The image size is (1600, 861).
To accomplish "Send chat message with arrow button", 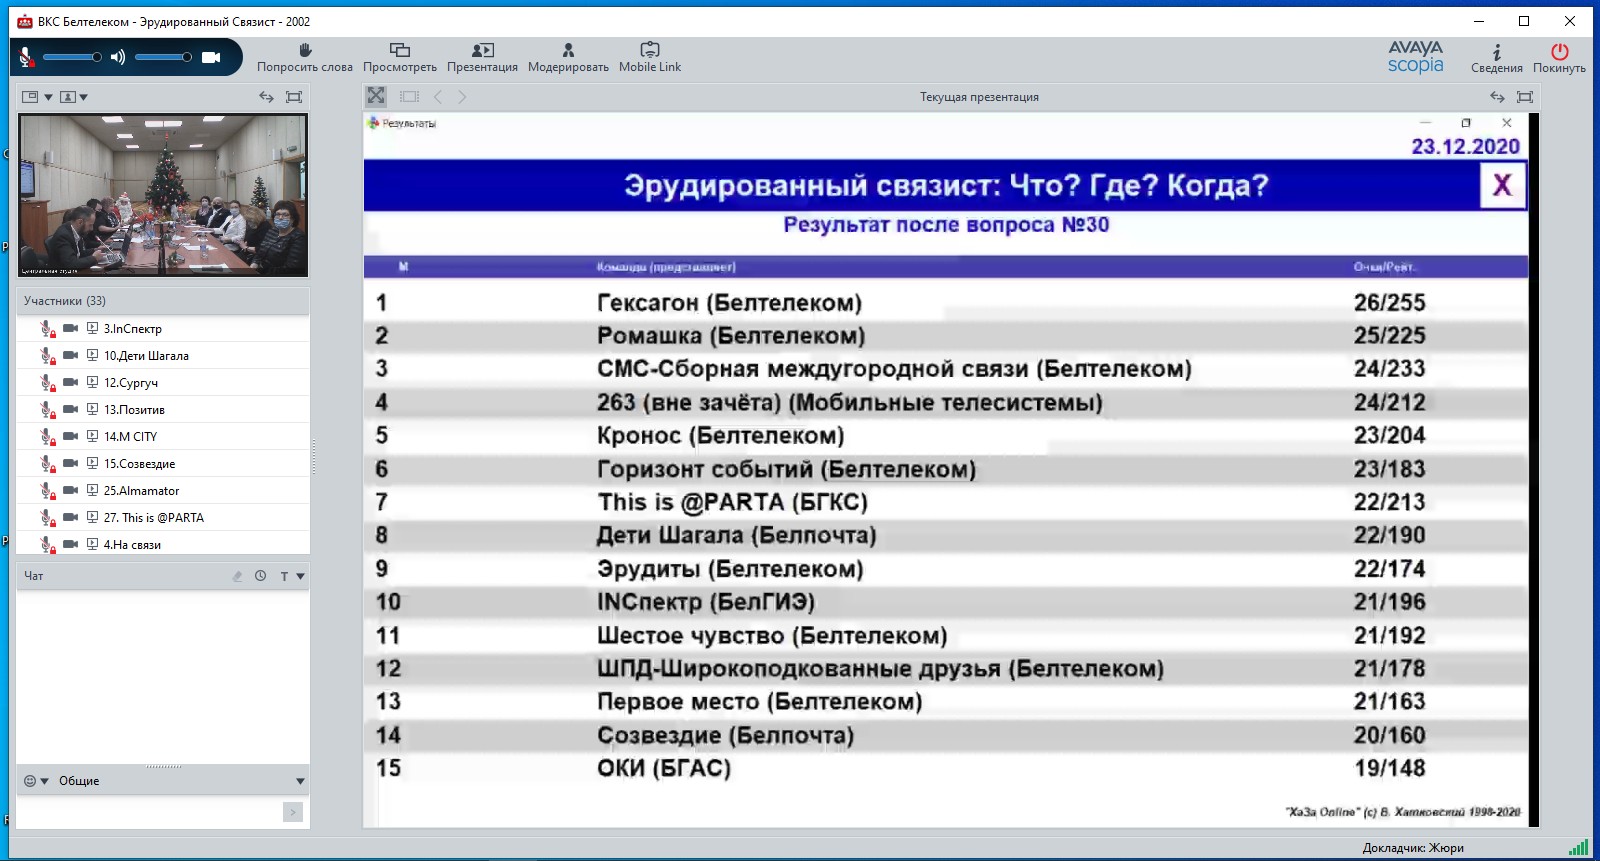I will pyautogui.click(x=293, y=812).
